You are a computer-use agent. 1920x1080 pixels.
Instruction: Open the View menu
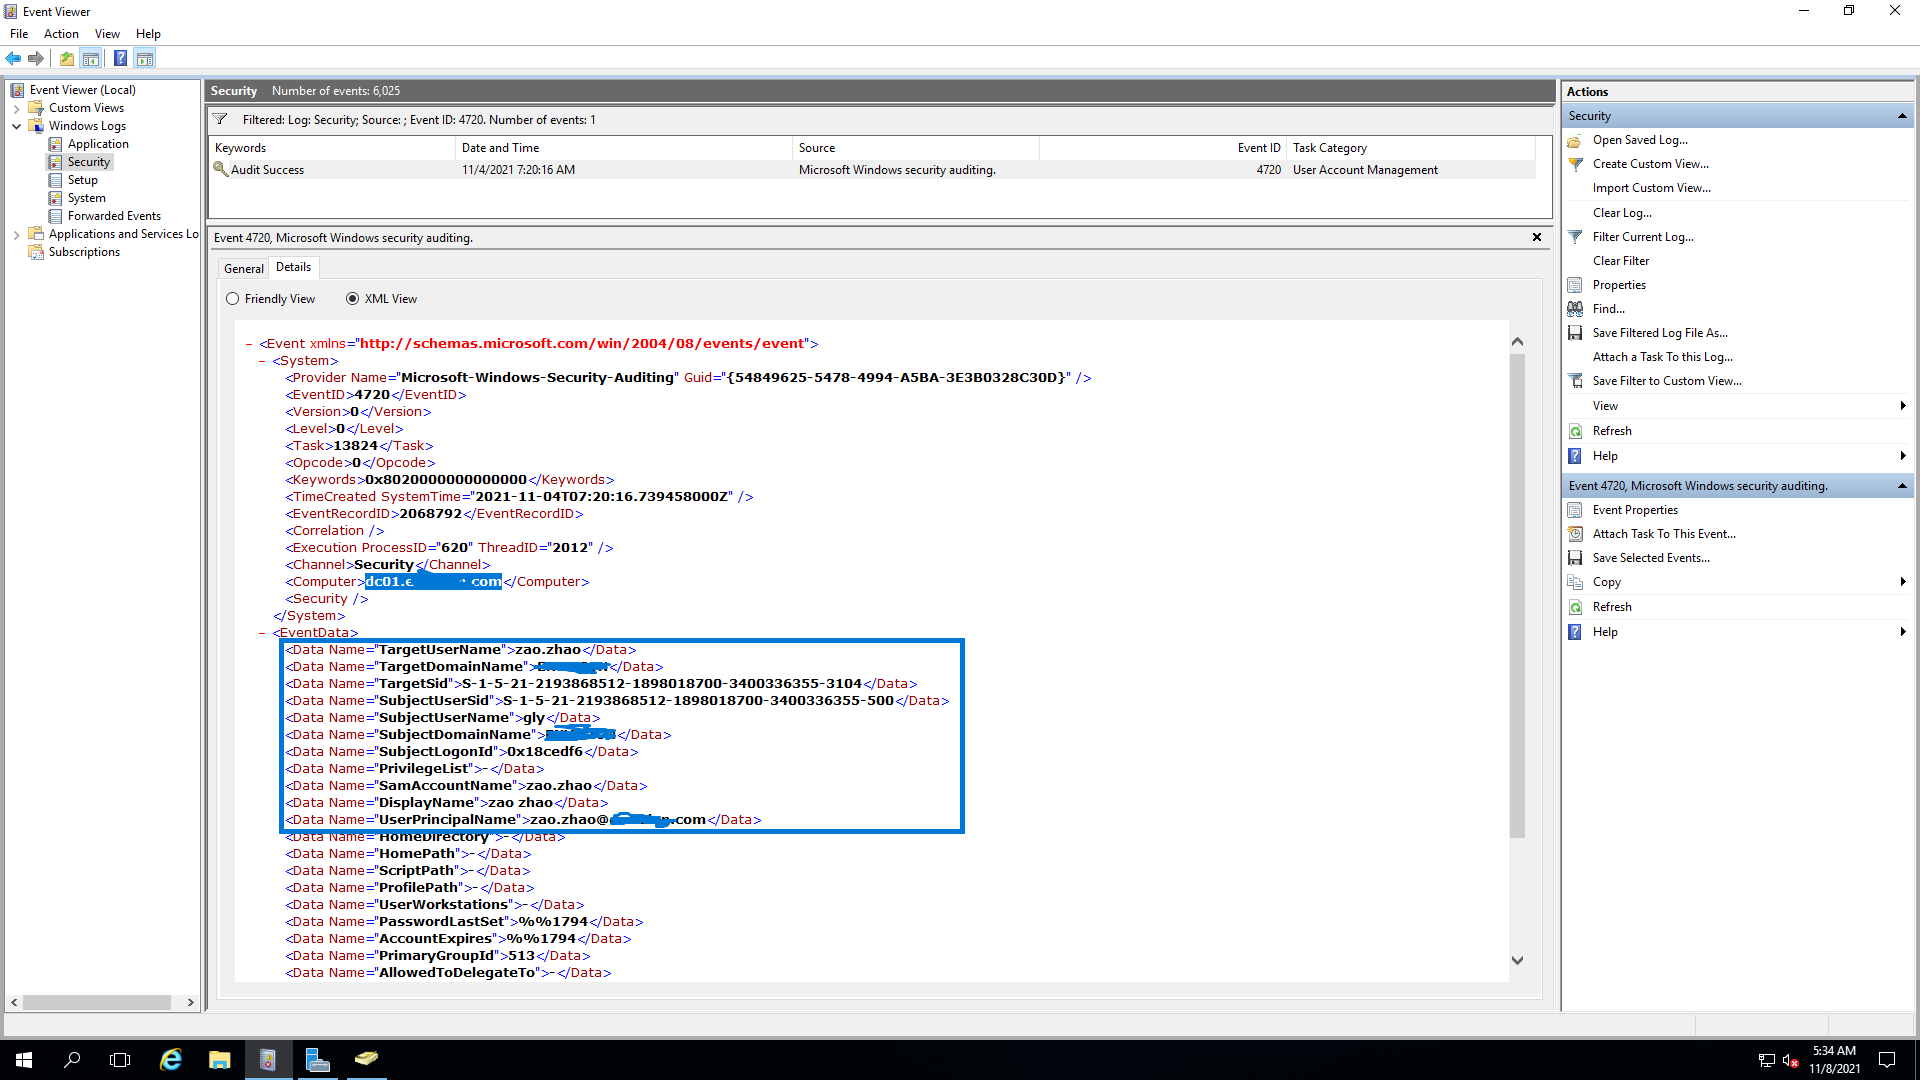(107, 34)
